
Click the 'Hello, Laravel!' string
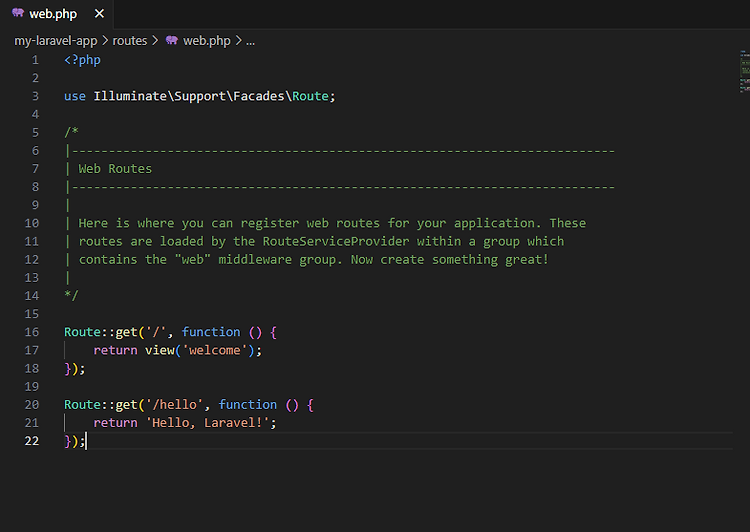207,423
